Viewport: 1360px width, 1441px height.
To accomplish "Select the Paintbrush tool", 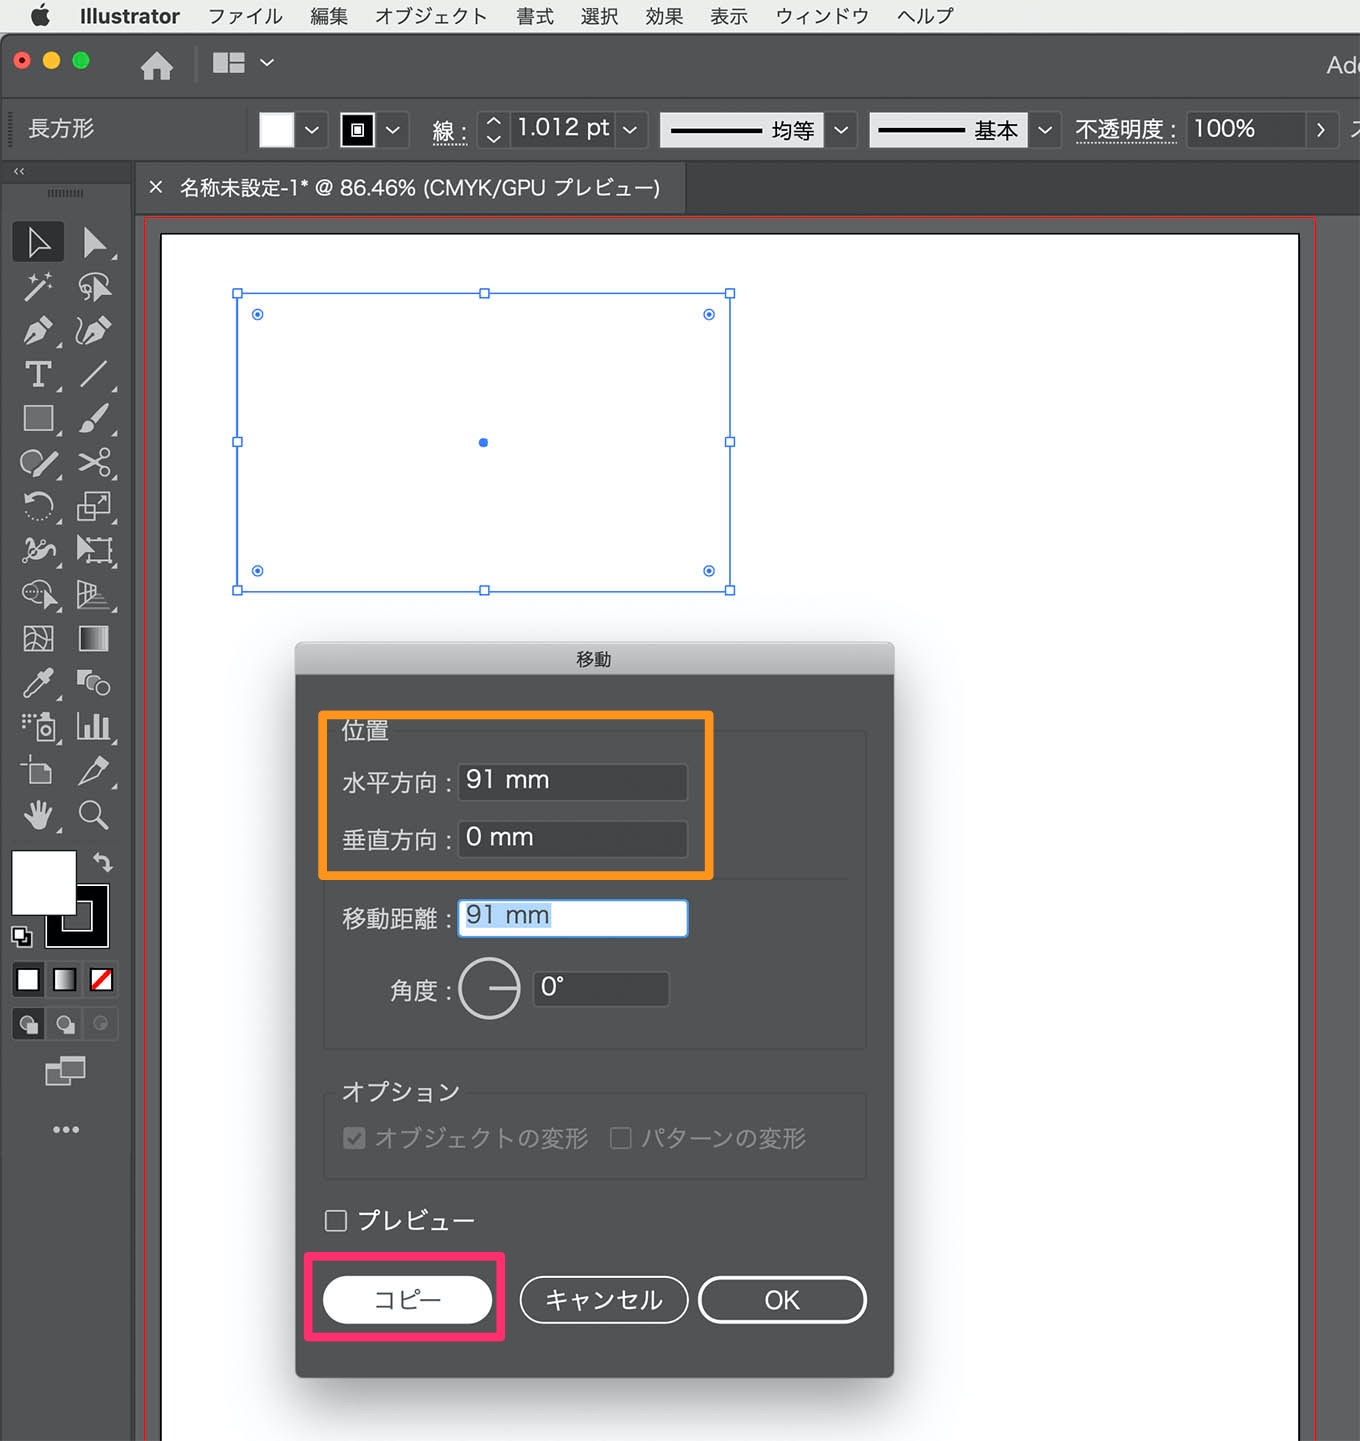I will click(94, 418).
